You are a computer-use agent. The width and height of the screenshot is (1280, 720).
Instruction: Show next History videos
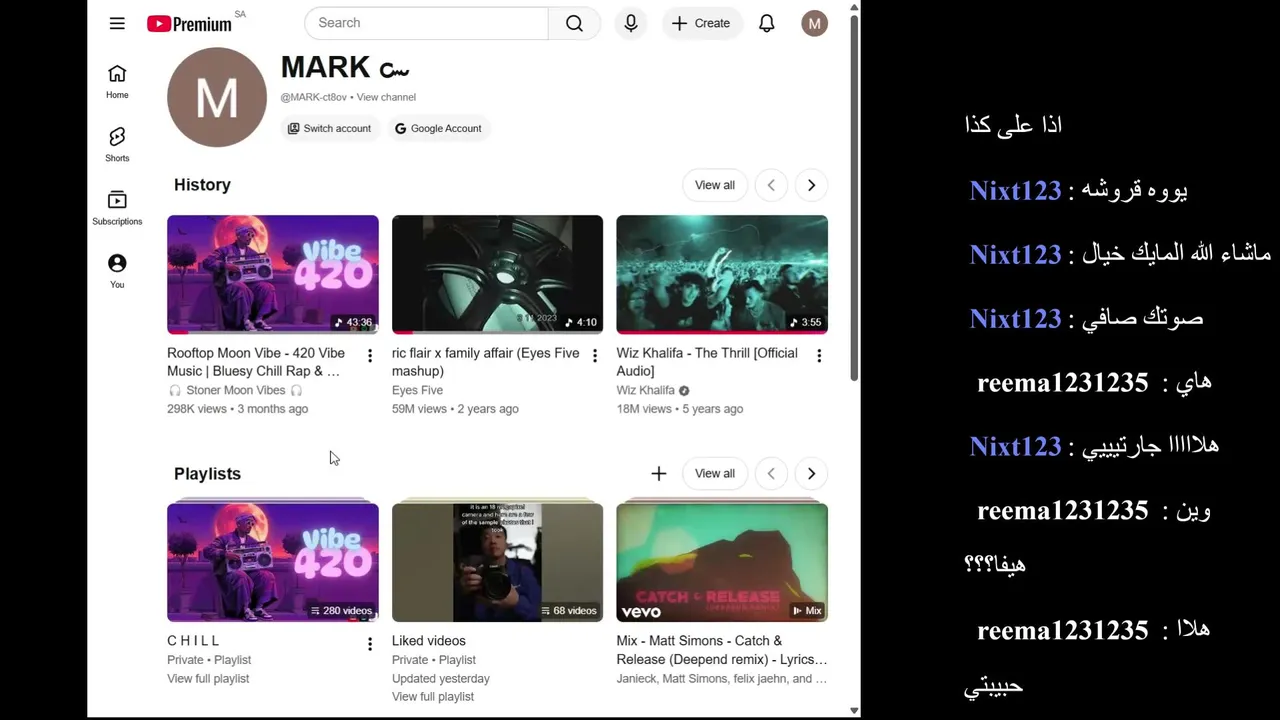point(811,185)
